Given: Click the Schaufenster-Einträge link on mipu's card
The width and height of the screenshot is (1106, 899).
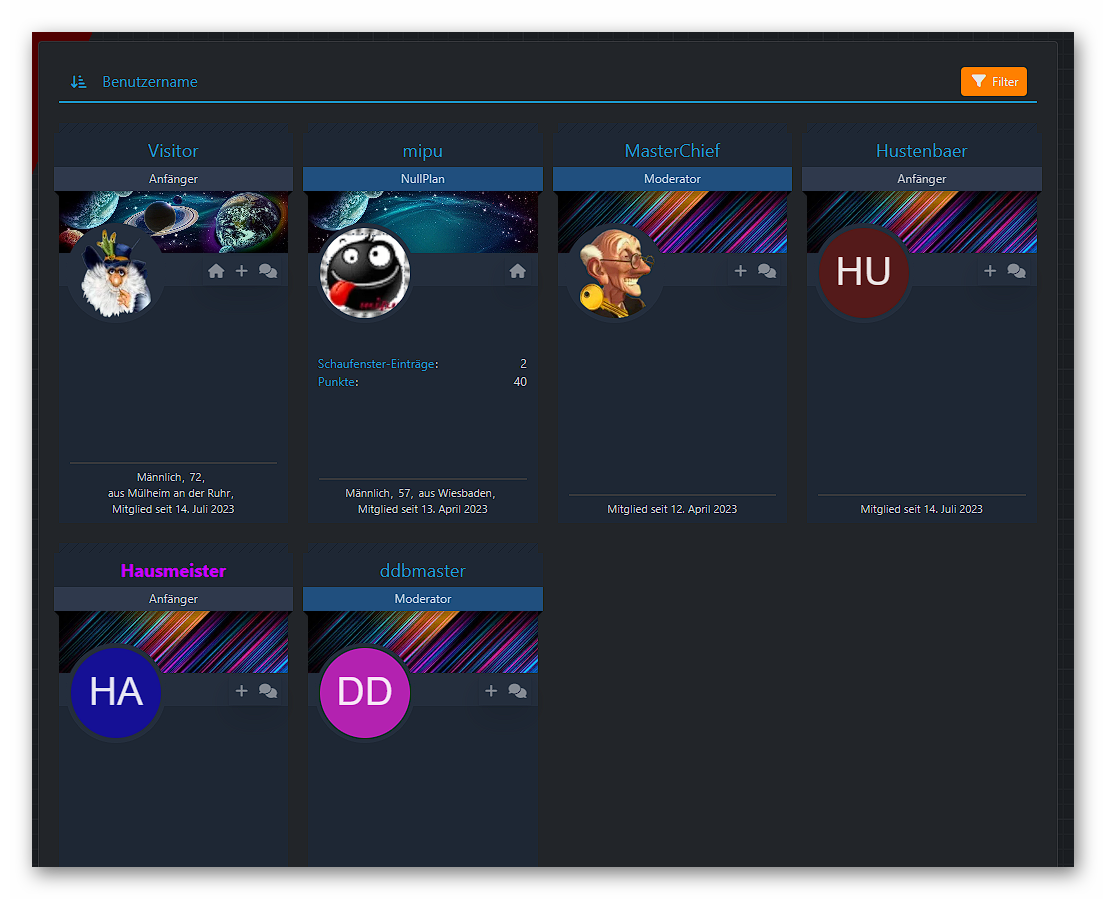Looking at the screenshot, I should [x=376, y=364].
